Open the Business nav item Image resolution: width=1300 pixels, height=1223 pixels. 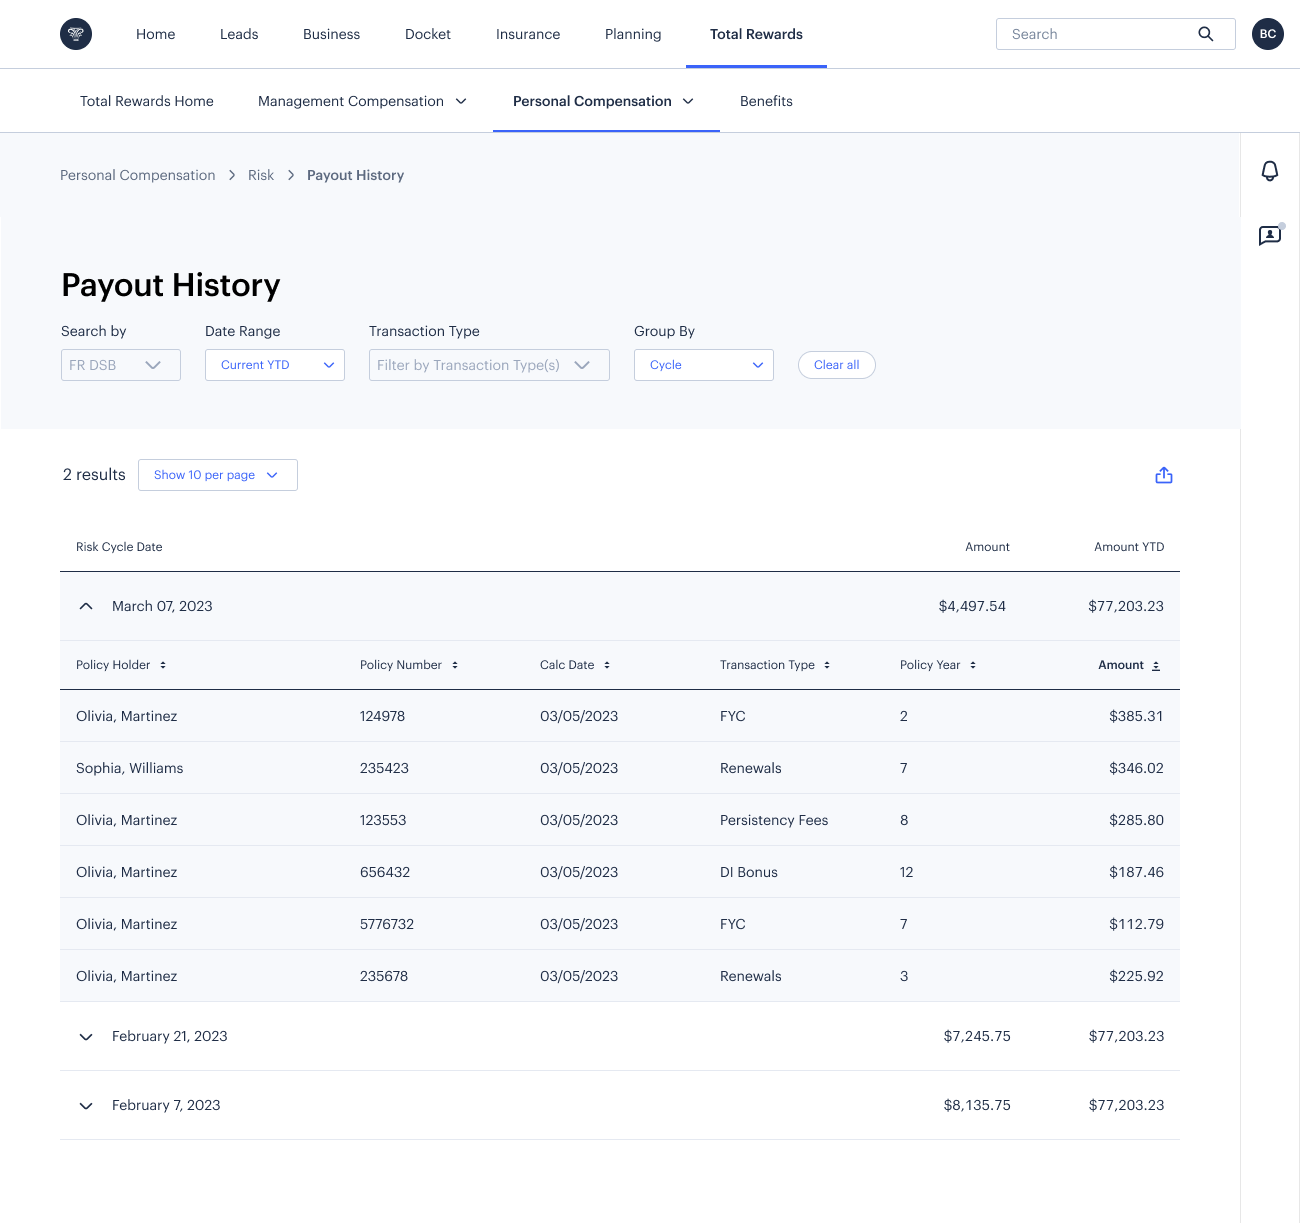[x=331, y=34]
